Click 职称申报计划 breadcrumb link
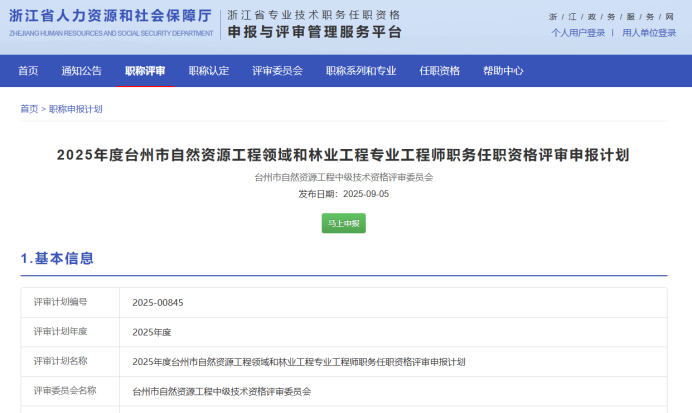Screen dimensions: 692x413 pos(76,109)
